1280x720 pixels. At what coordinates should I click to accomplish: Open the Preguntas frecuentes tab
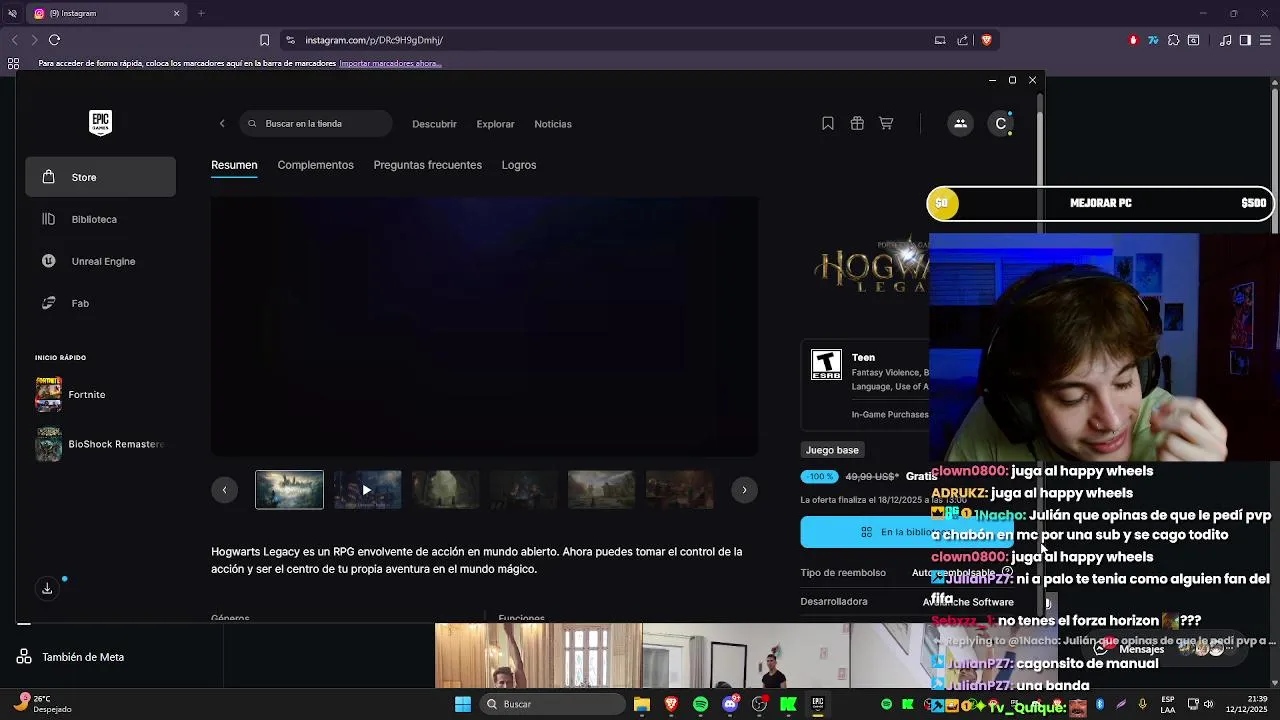[x=427, y=165]
